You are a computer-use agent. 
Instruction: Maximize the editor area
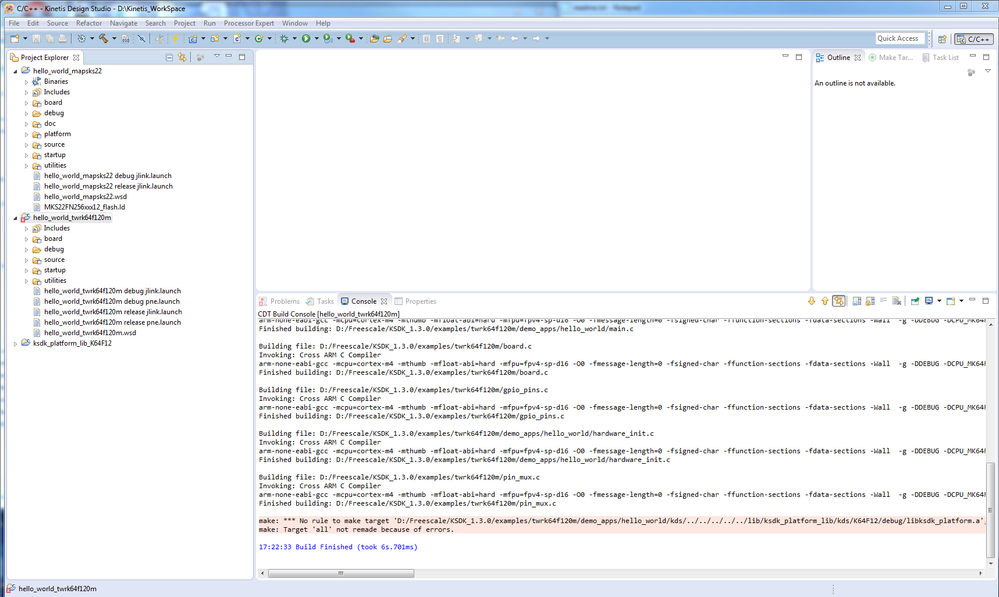[799, 57]
